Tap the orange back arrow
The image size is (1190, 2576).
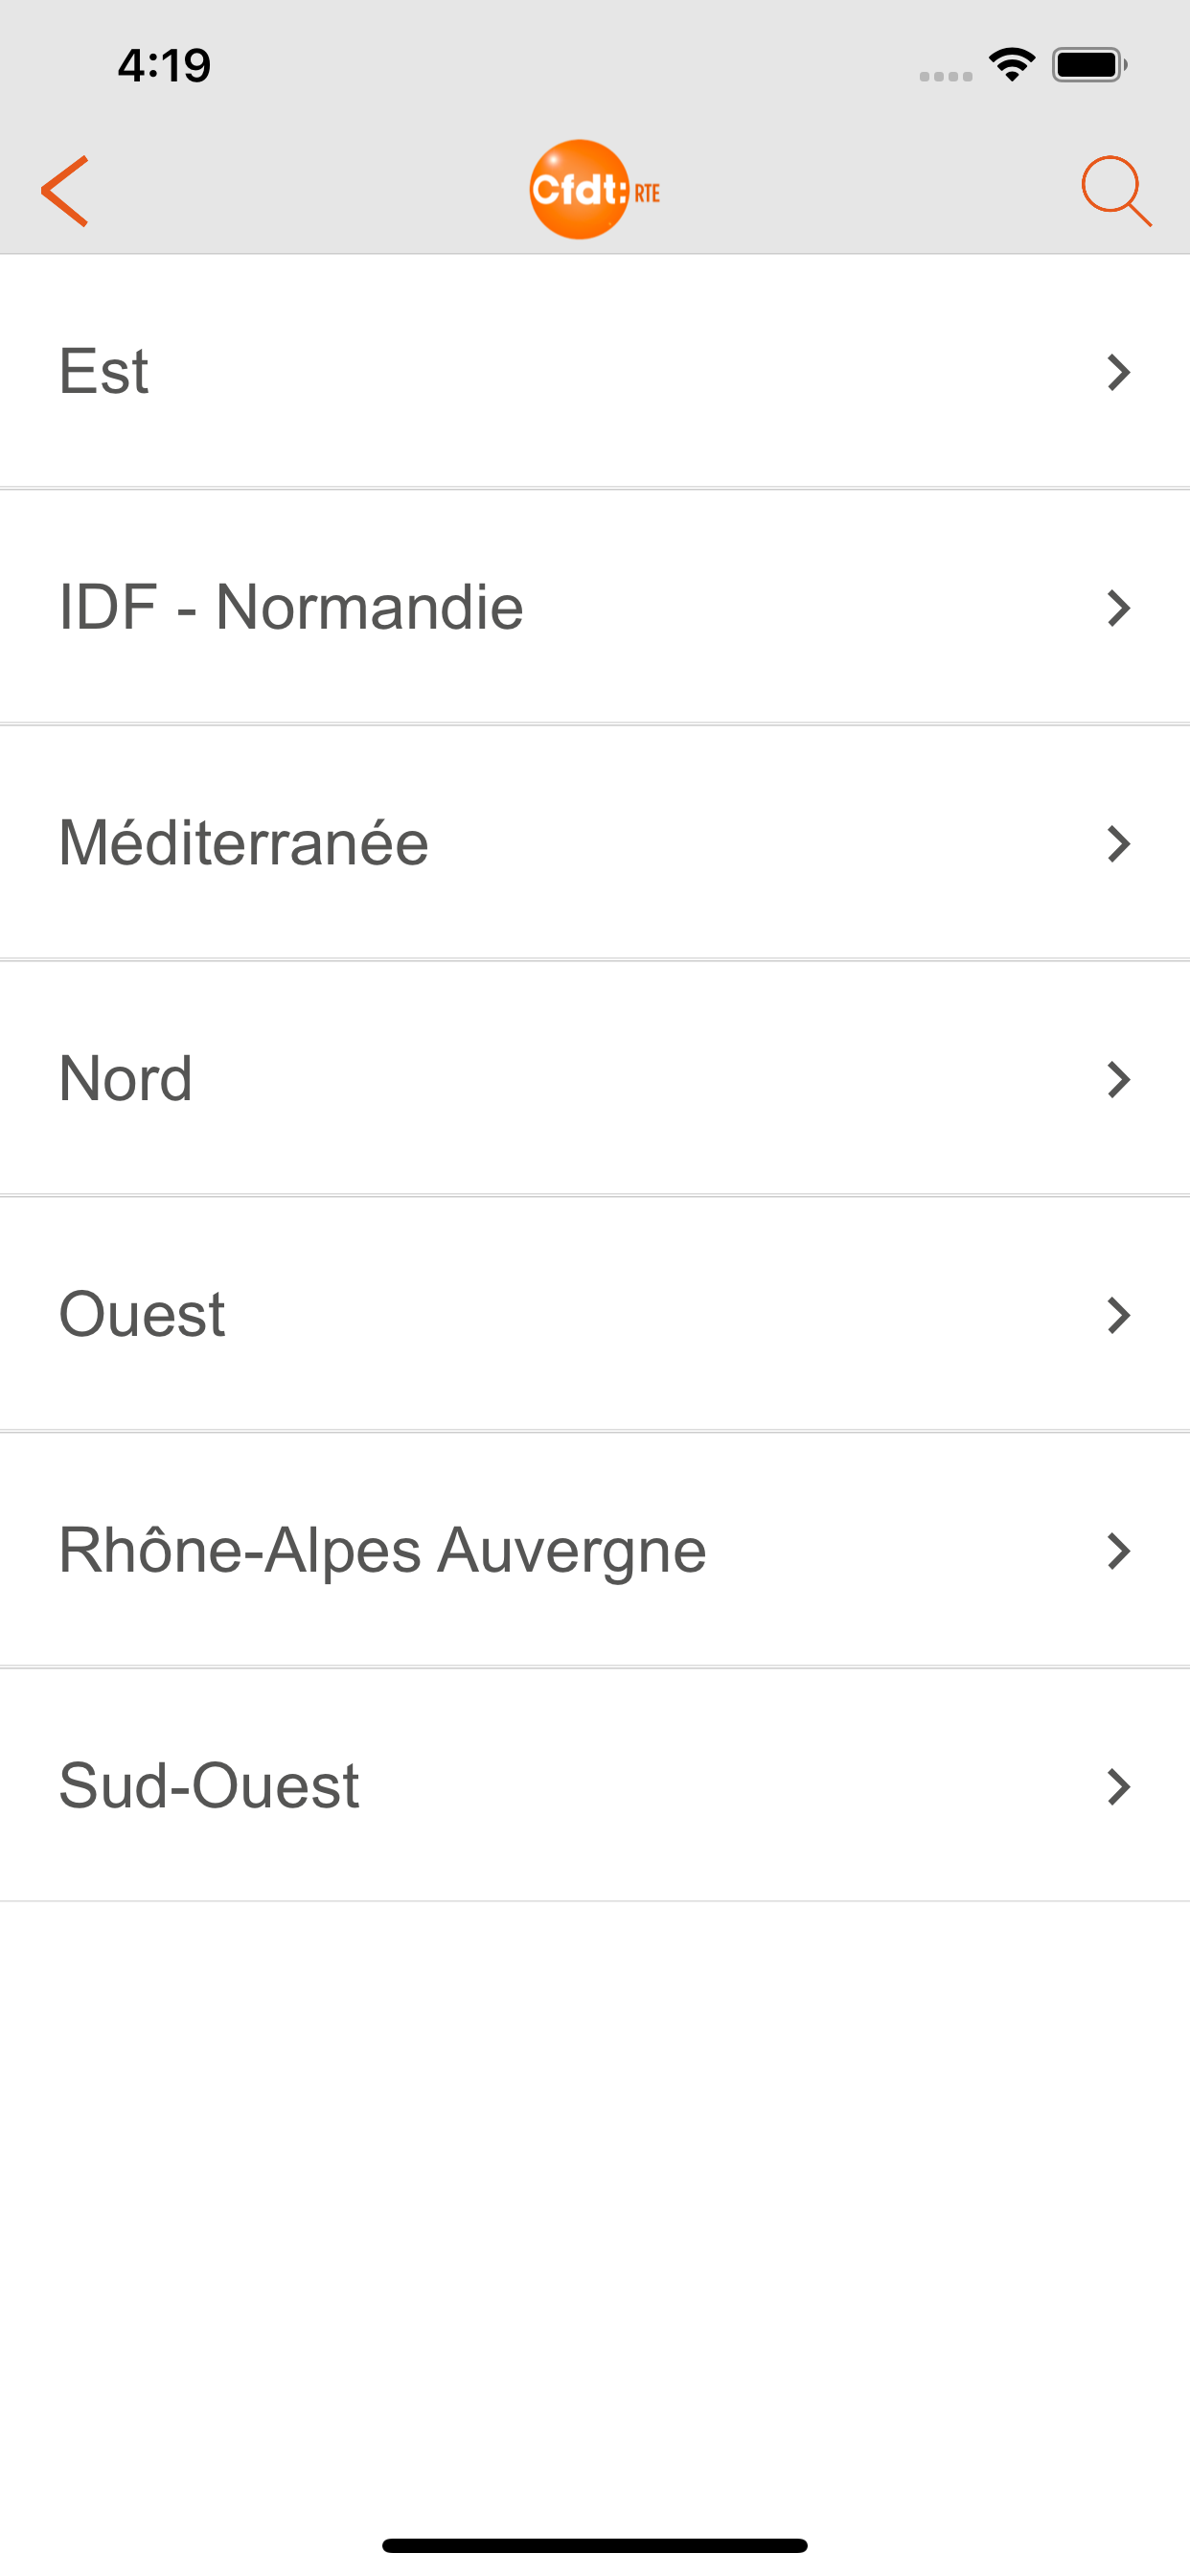[x=65, y=191]
